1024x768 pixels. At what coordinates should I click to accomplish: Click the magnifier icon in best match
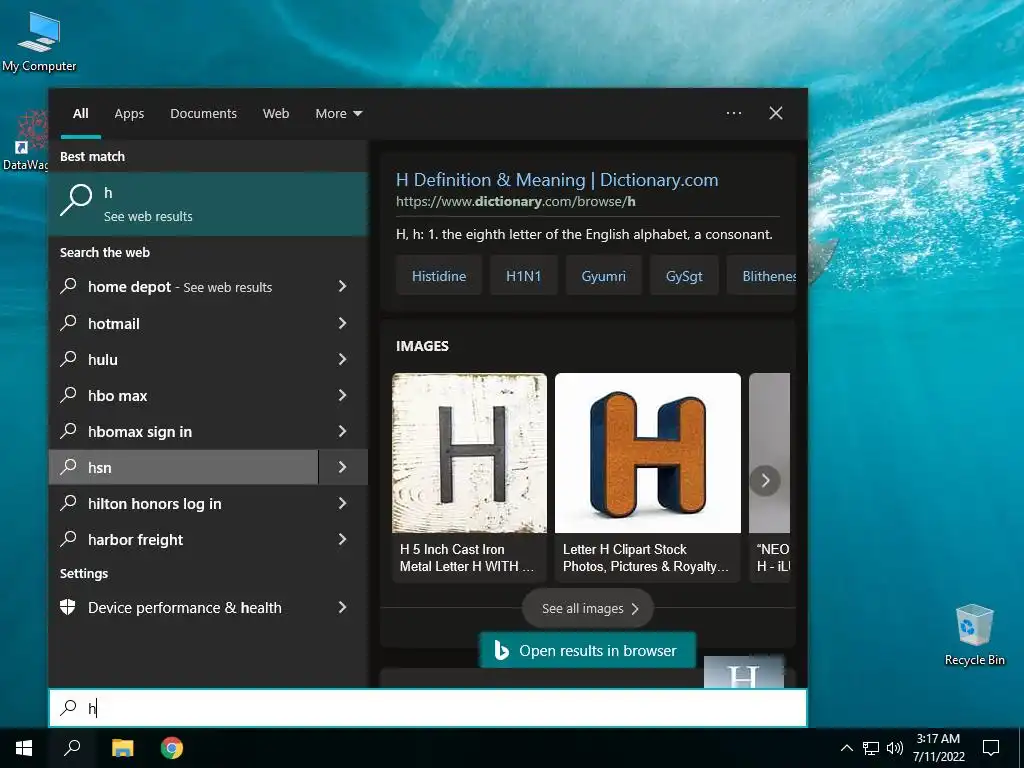[76, 199]
